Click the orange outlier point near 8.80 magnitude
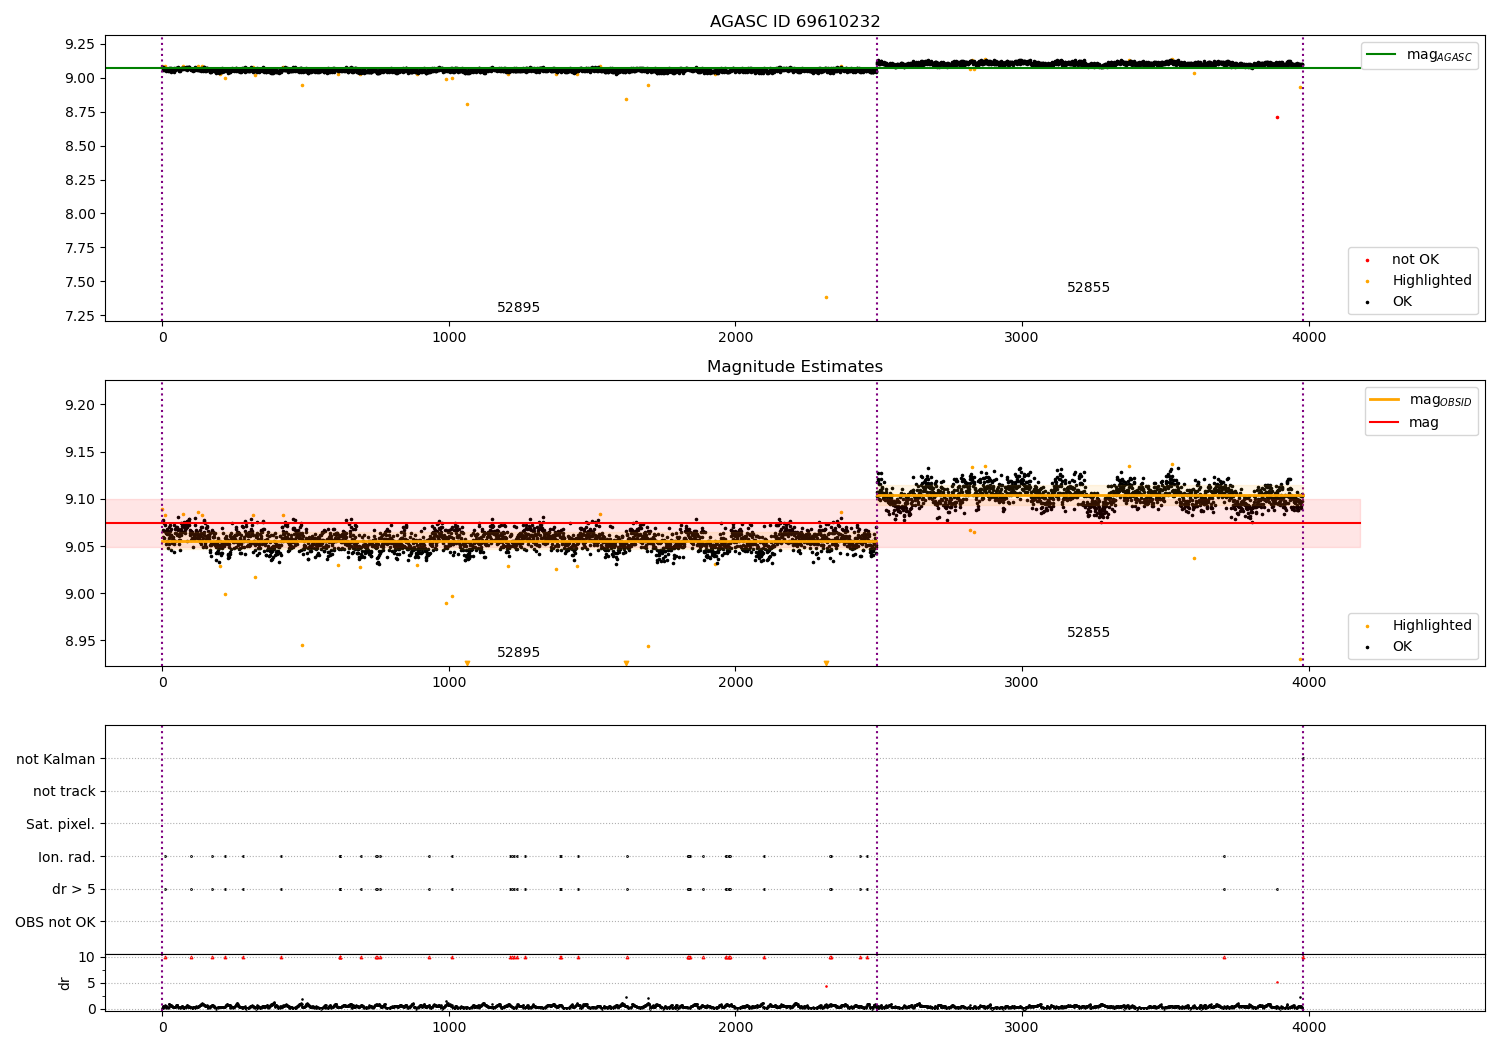Screen dimensions: 1500x1050 point(467,104)
